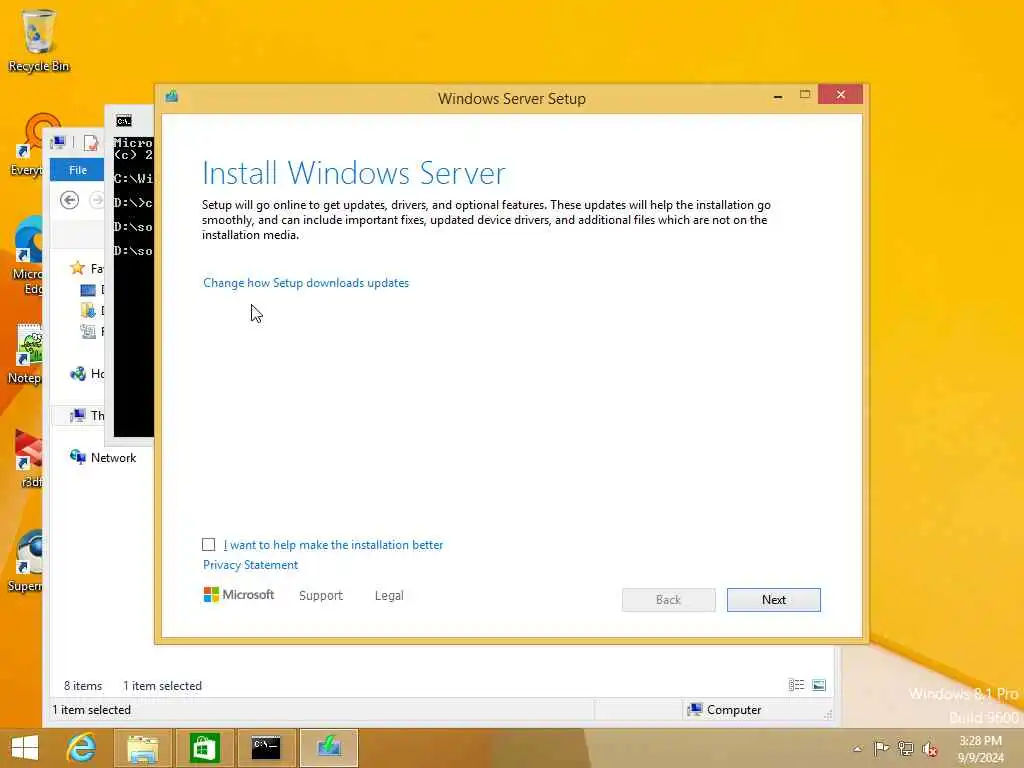Click command prompt window title icon

pyautogui.click(x=123, y=121)
